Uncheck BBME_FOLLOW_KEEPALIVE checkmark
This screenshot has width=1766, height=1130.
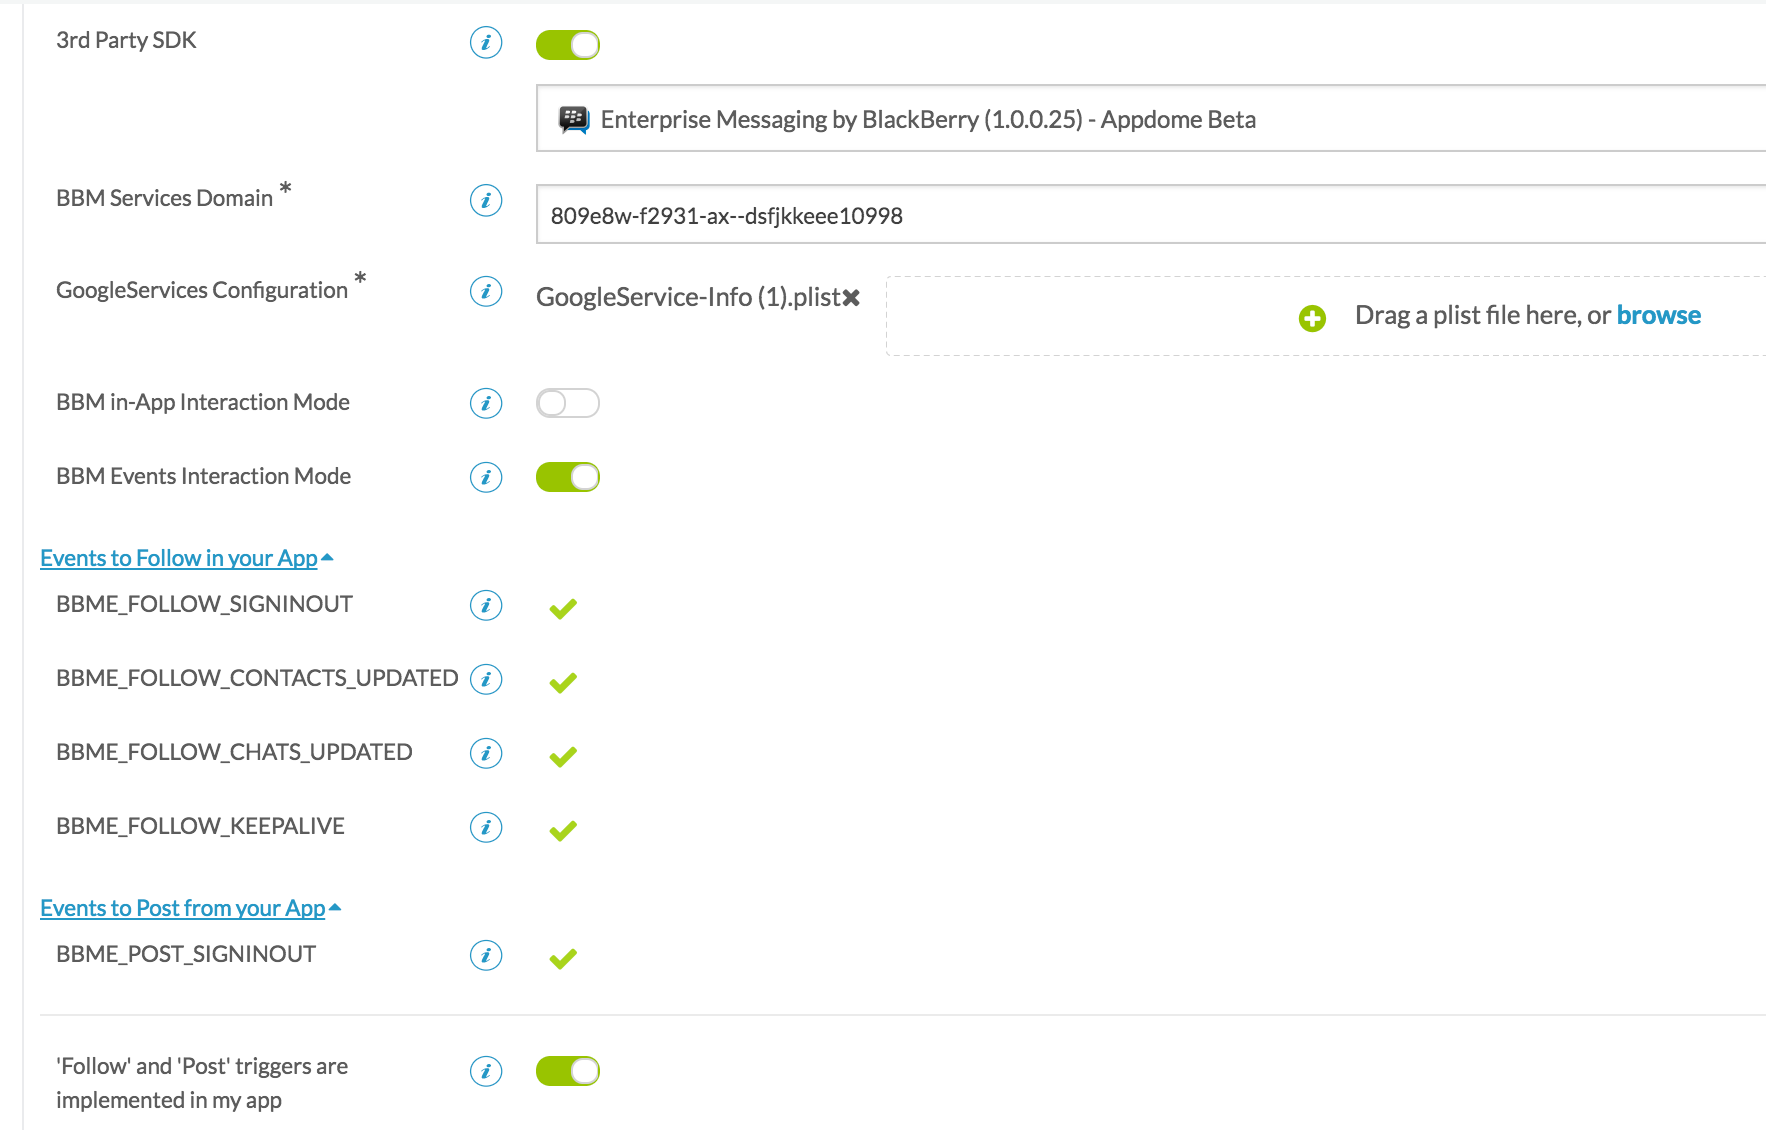(x=563, y=830)
